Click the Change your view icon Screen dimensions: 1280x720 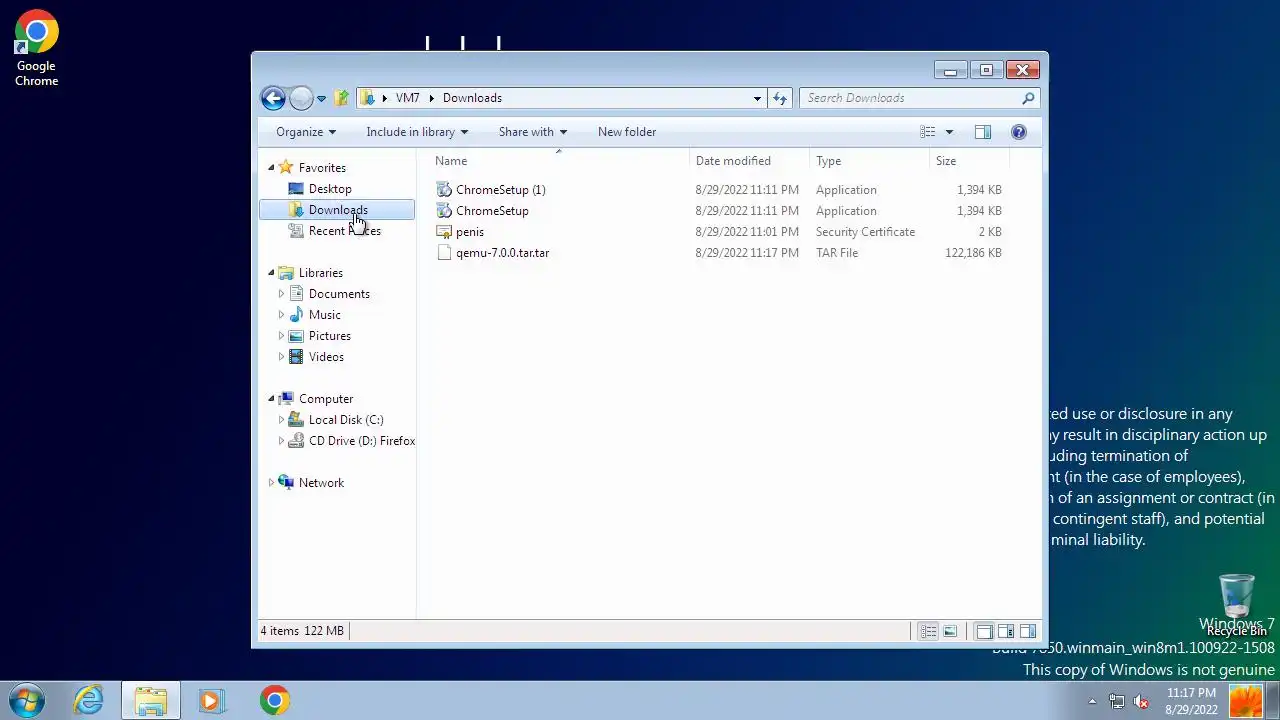pos(928,132)
